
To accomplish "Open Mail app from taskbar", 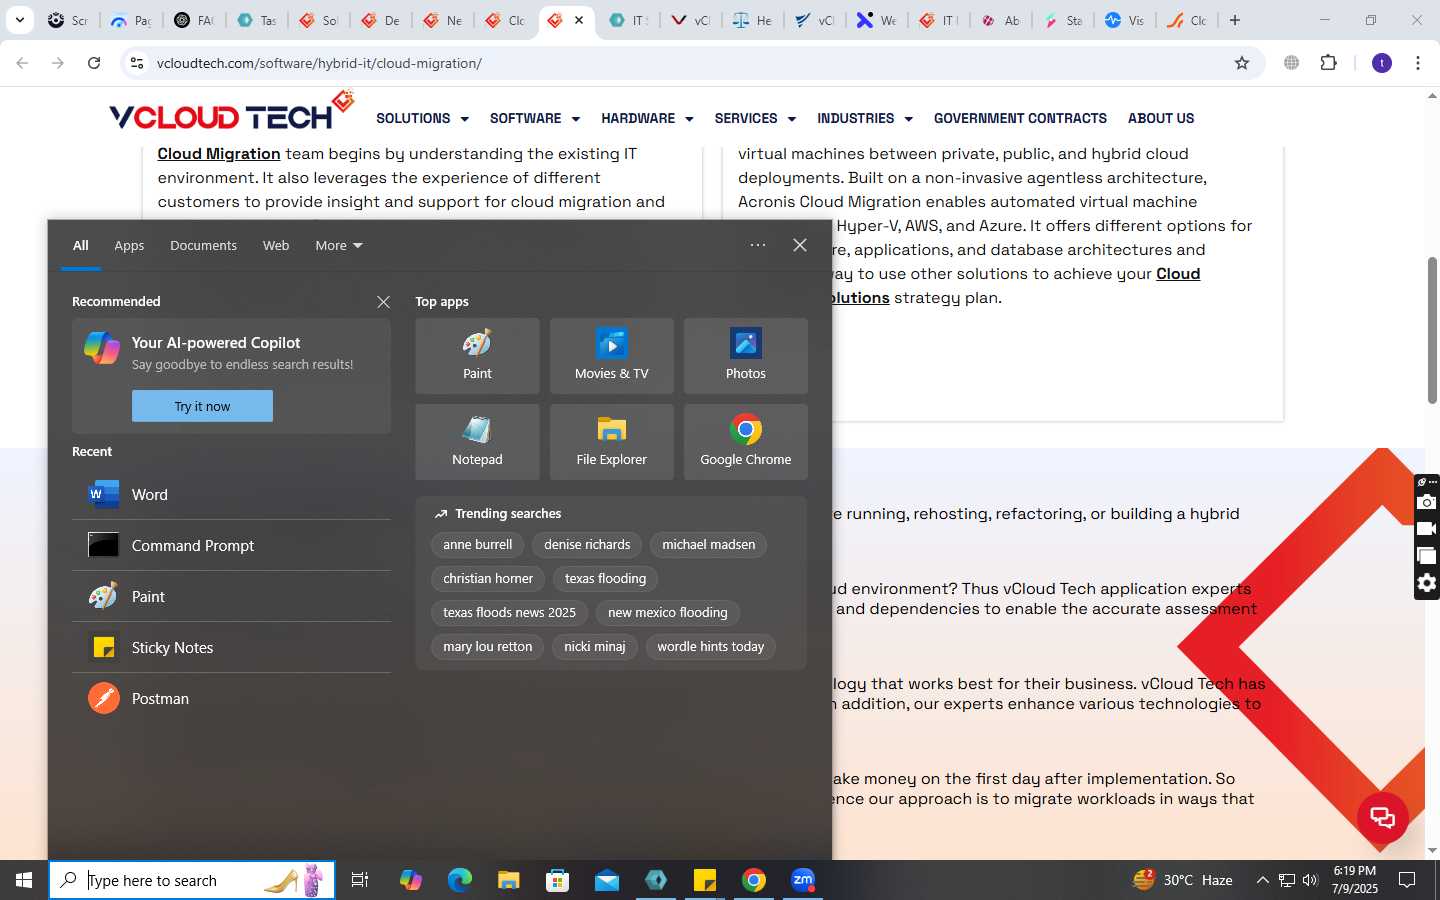I will [607, 880].
